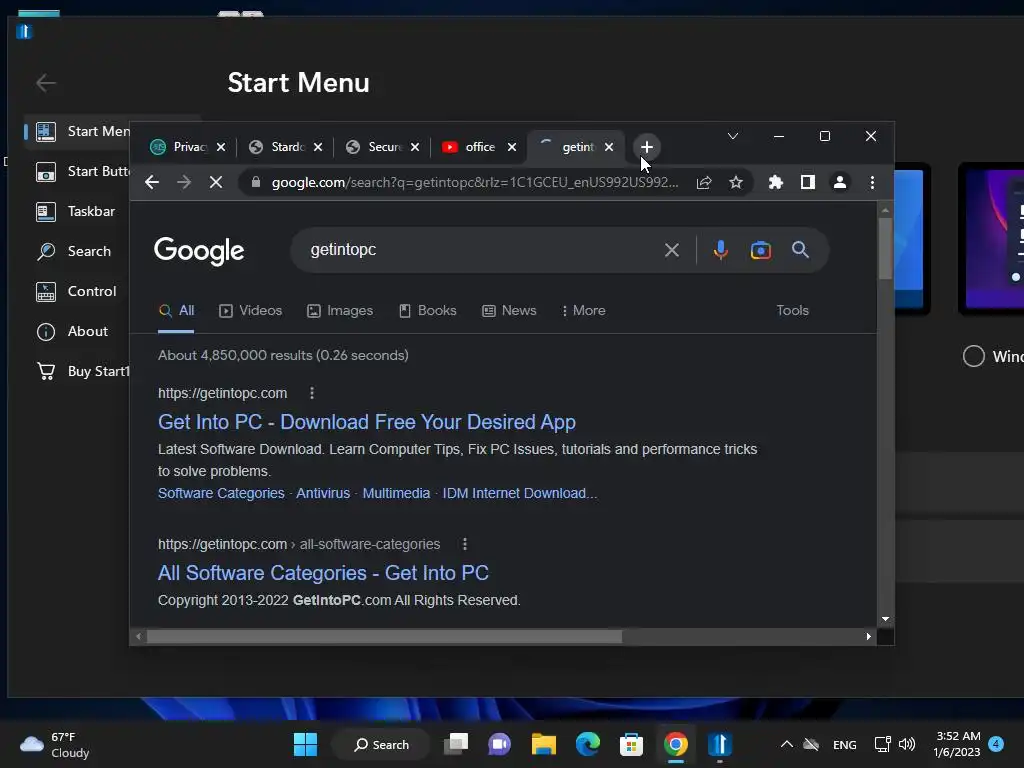Image resolution: width=1024 pixels, height=768 pixels.
Task: Open Control section in Start11
Action: [77, 291]
